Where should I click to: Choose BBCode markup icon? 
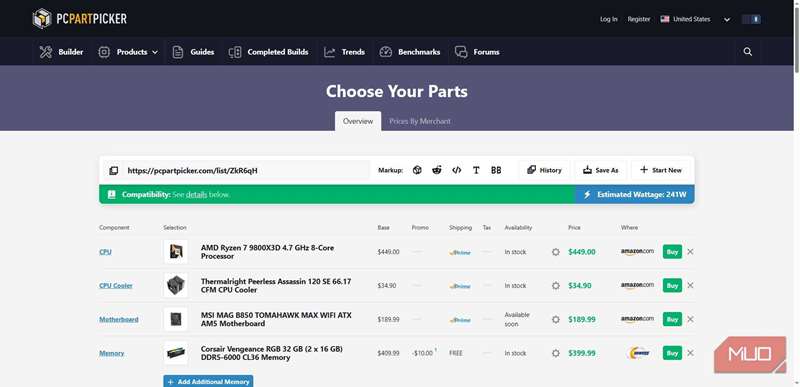(496, 170)
